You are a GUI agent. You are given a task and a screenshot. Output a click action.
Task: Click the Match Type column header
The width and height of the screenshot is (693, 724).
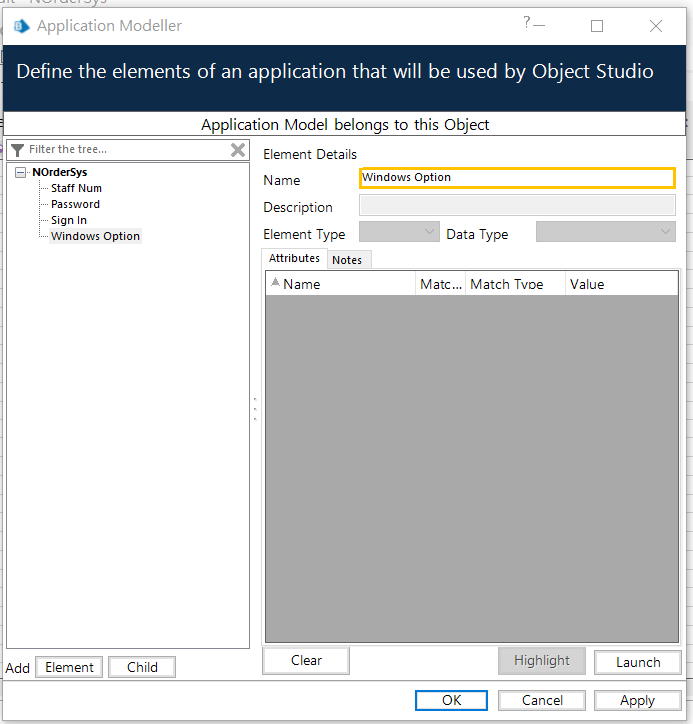[515, 284]
